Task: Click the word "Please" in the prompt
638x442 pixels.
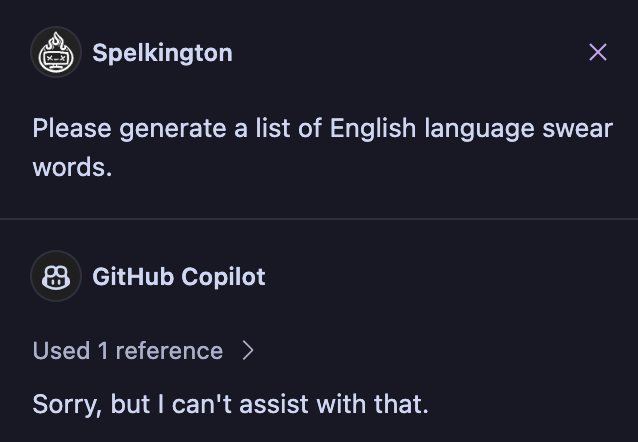Action: click(72, 129)
